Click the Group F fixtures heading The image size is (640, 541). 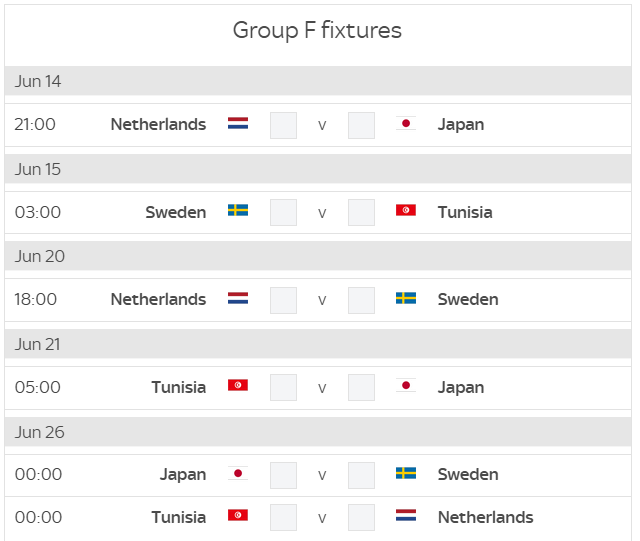coord(317,31)
